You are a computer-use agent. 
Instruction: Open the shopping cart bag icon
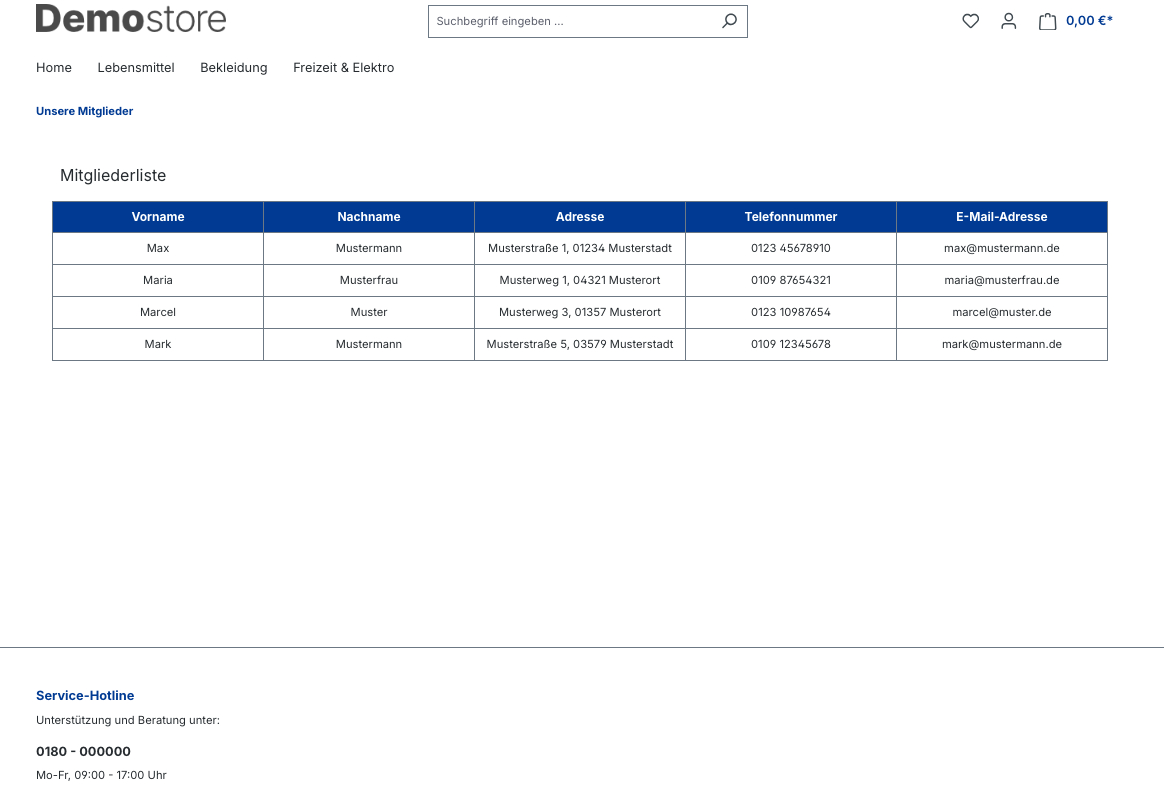coord(1047,21)
